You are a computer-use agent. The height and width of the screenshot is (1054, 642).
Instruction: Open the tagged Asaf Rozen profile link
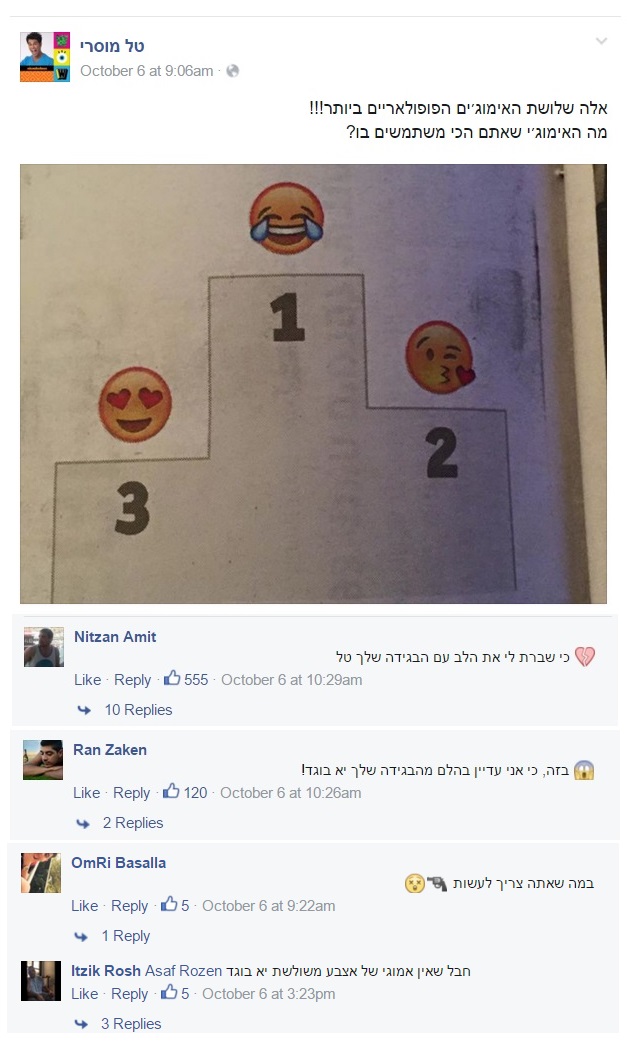pos(184,971)
